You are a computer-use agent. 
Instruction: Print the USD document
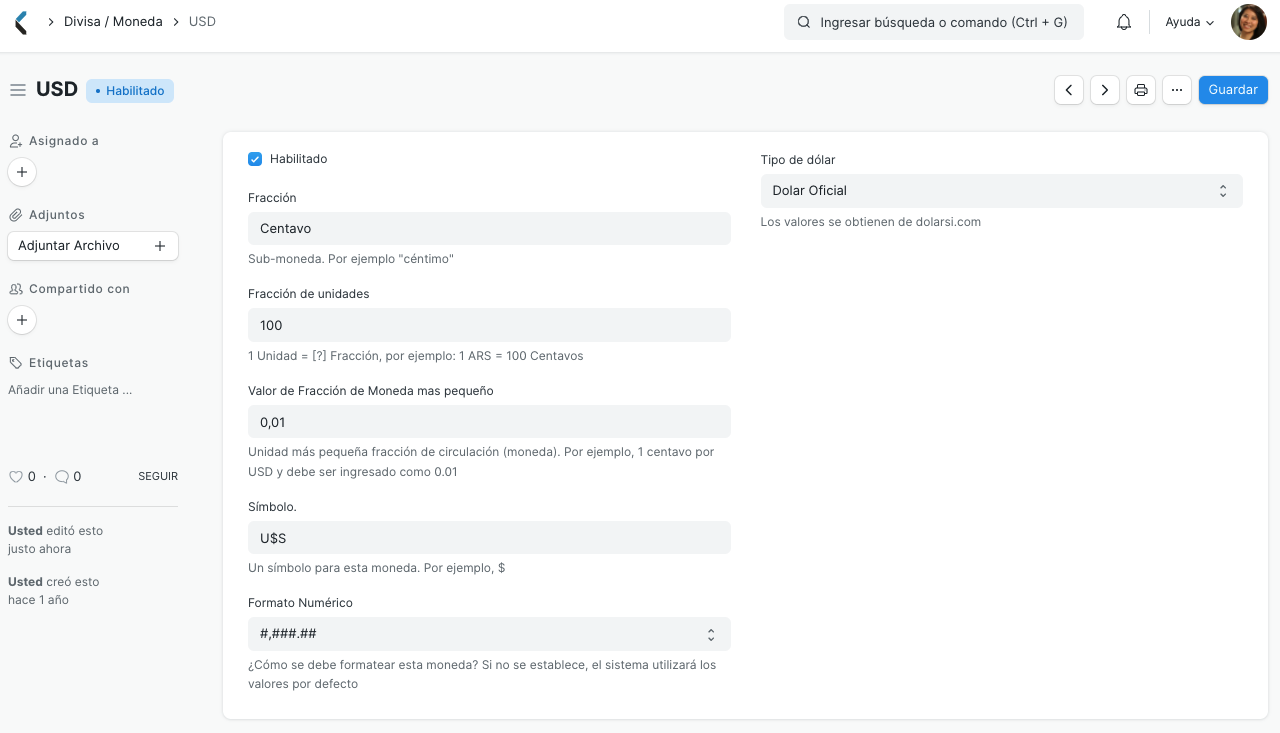(1141, 90)
